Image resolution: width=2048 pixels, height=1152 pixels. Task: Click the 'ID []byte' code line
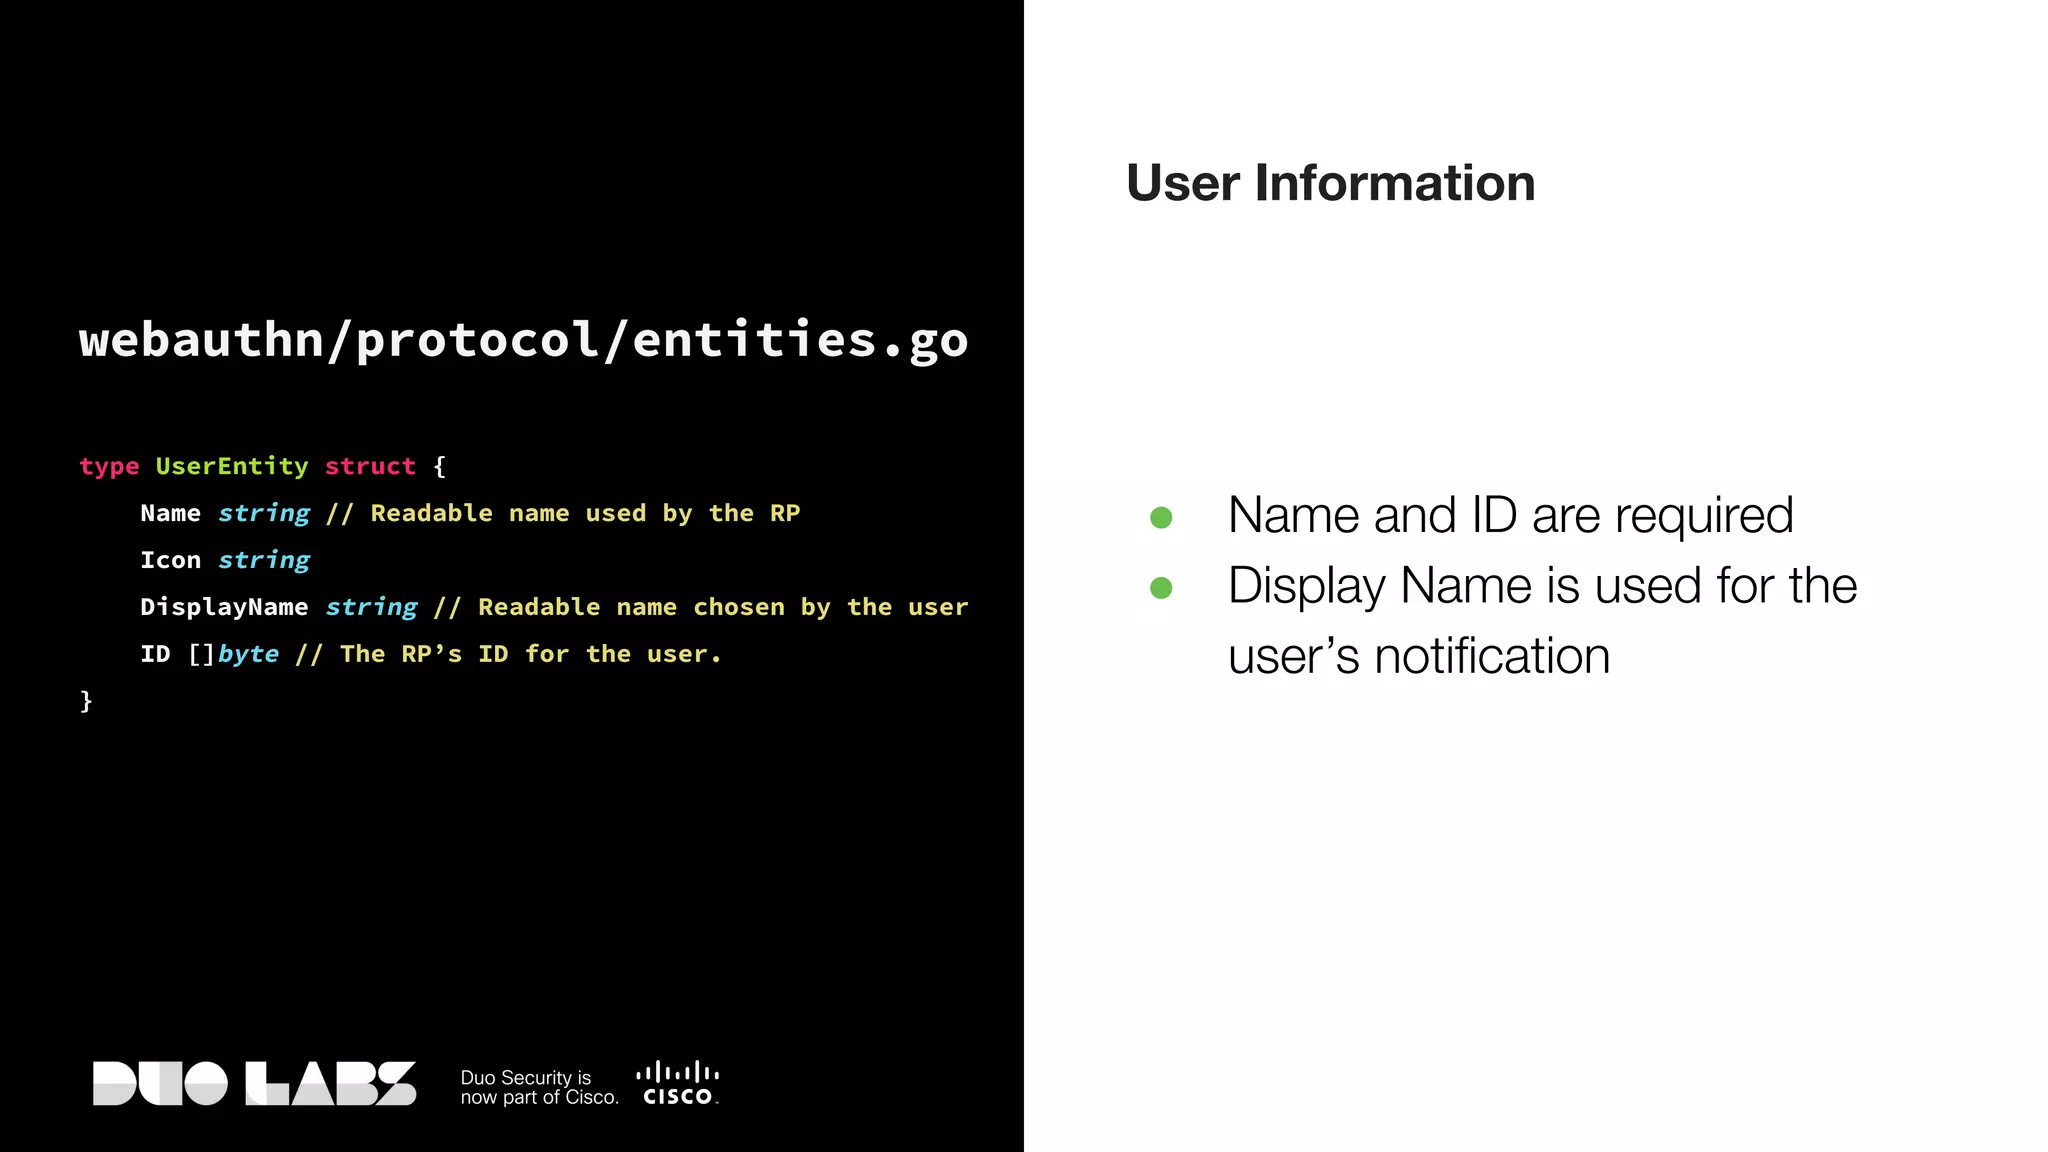tap(431, 654)
